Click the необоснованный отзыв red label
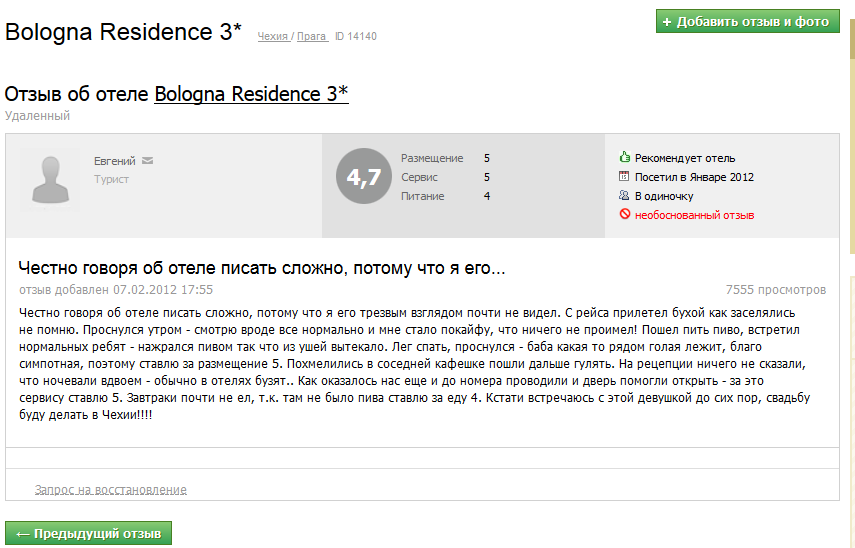Image resolution: width=855 pixels, height=548 pixels. (694, 215)
